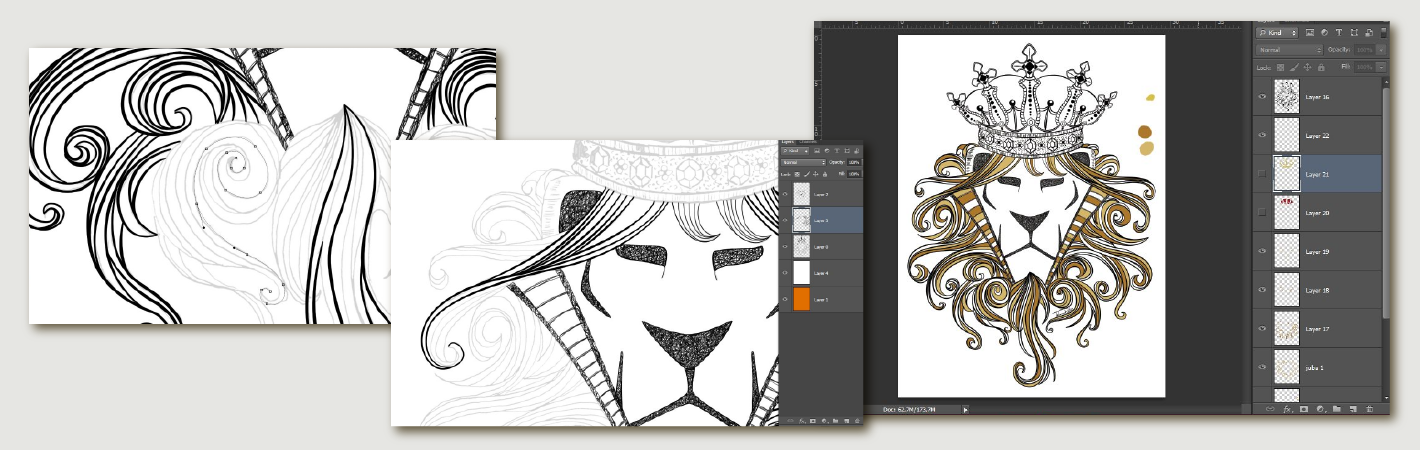
Task: Add layer mask in right panel footer
Action: [x=1304, y=409]
